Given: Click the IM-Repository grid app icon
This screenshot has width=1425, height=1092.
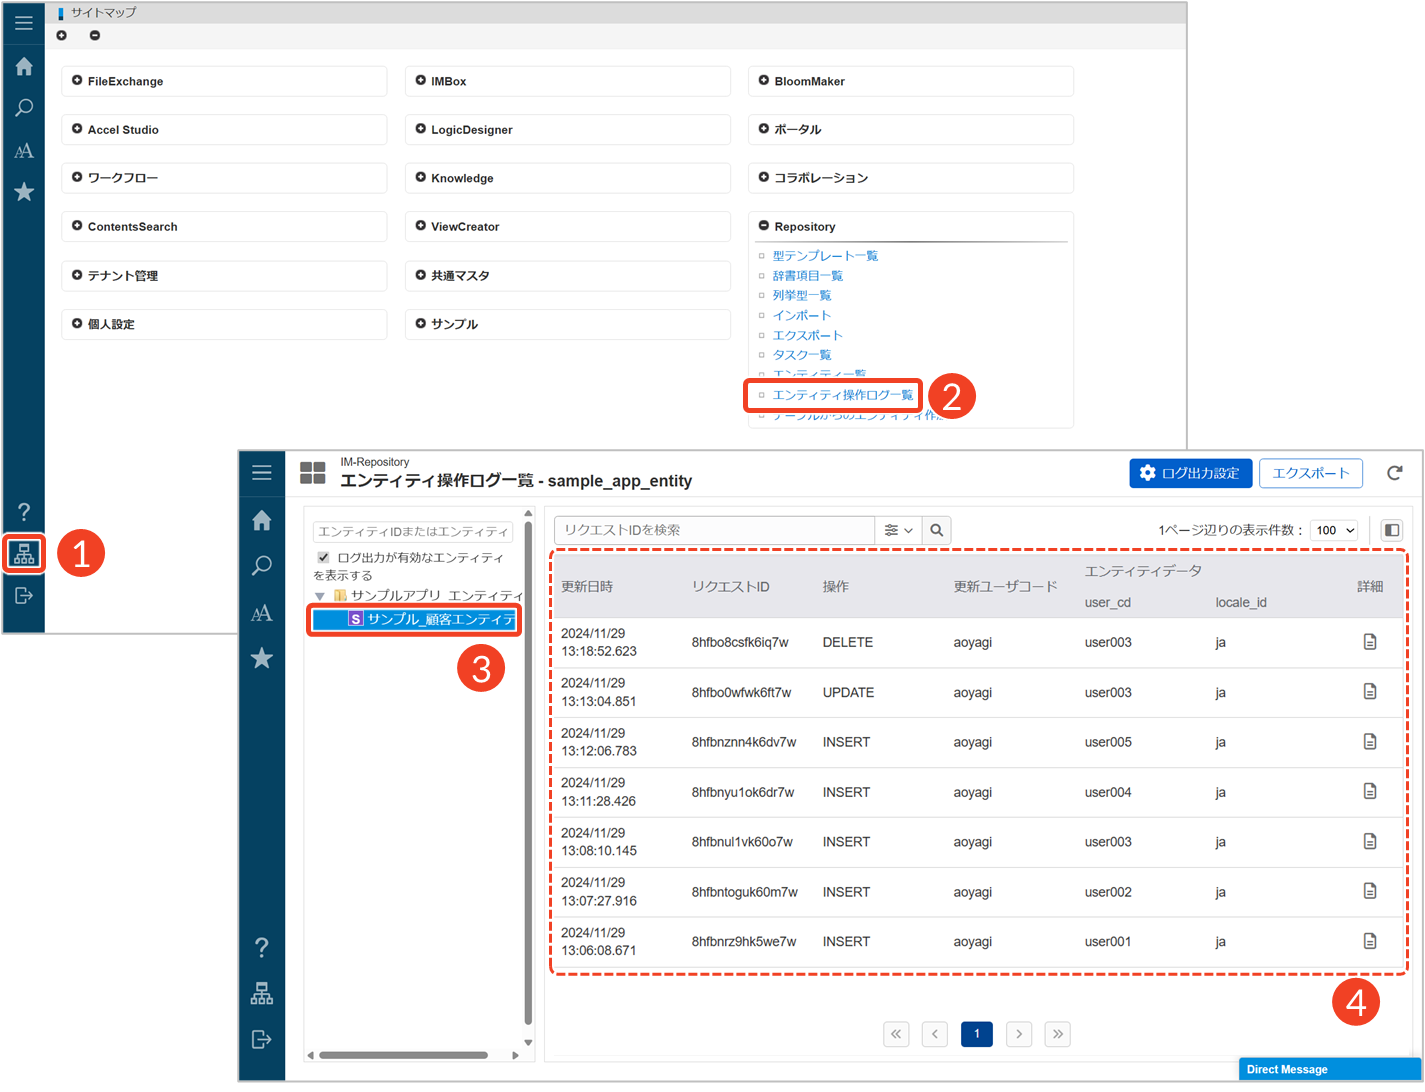Looking at the screenshot, I should (313, 473).
